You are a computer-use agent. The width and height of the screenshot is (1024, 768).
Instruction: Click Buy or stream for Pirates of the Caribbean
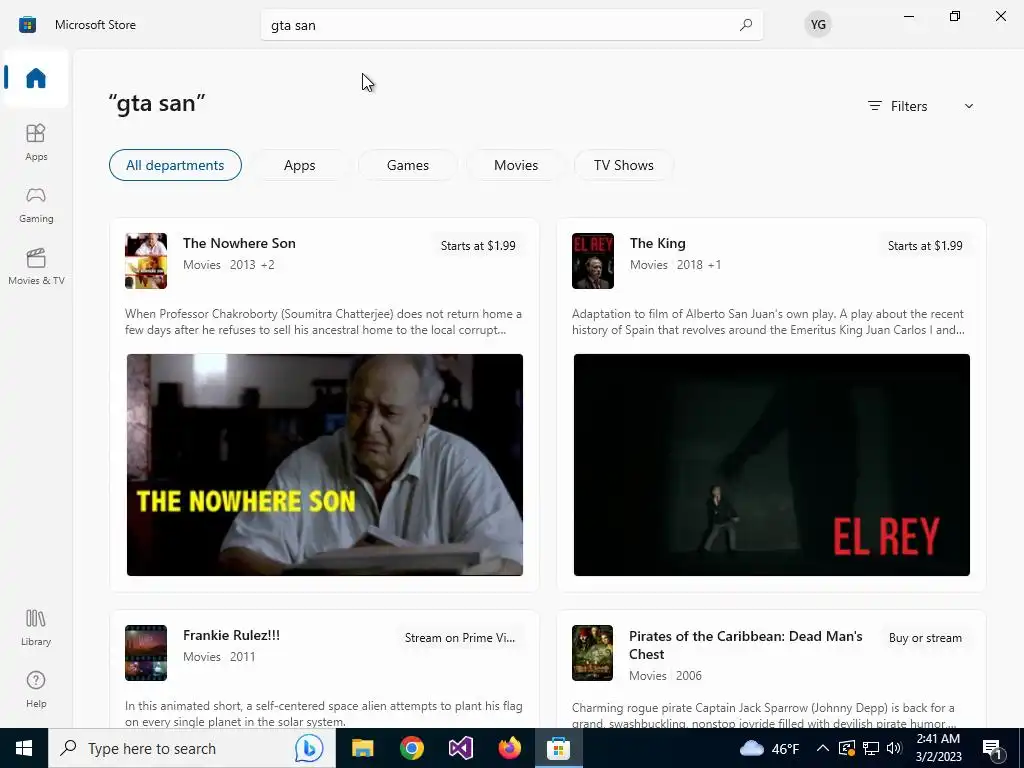(925, 637)
